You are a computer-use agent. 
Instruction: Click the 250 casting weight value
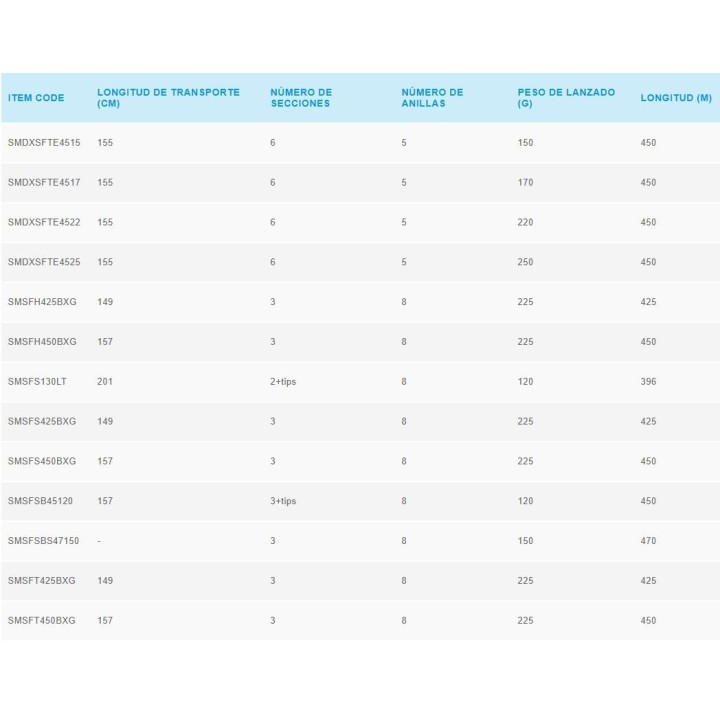tap(525, 262)
